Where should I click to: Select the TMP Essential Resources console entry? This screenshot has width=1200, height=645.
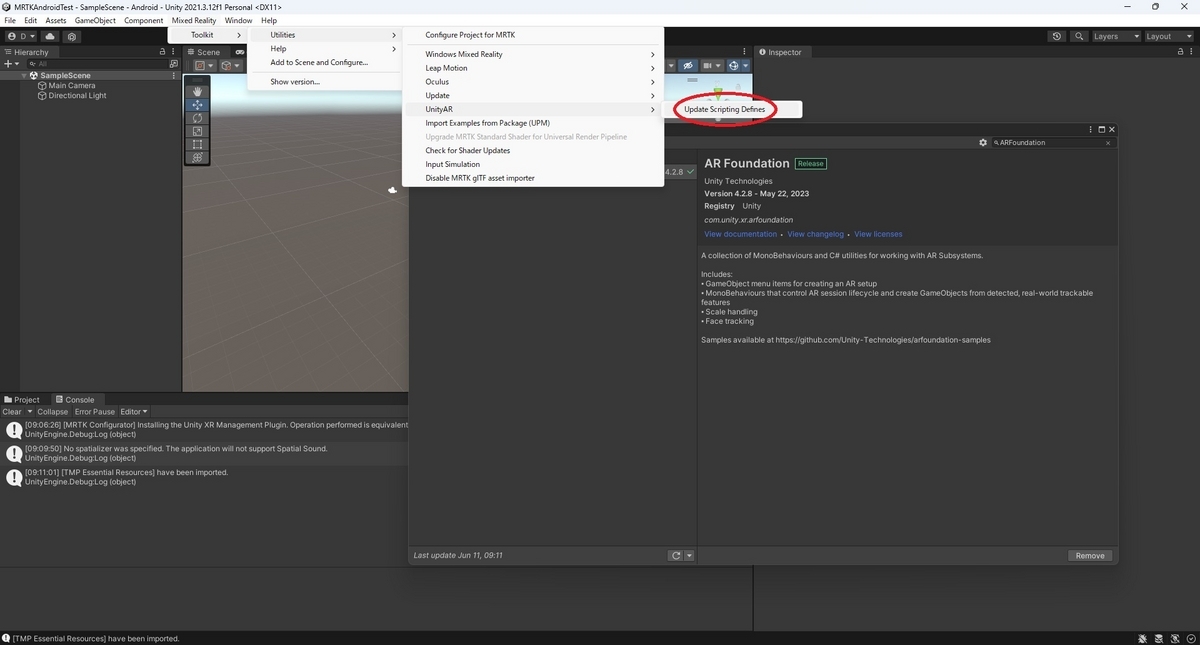(204, 477)
